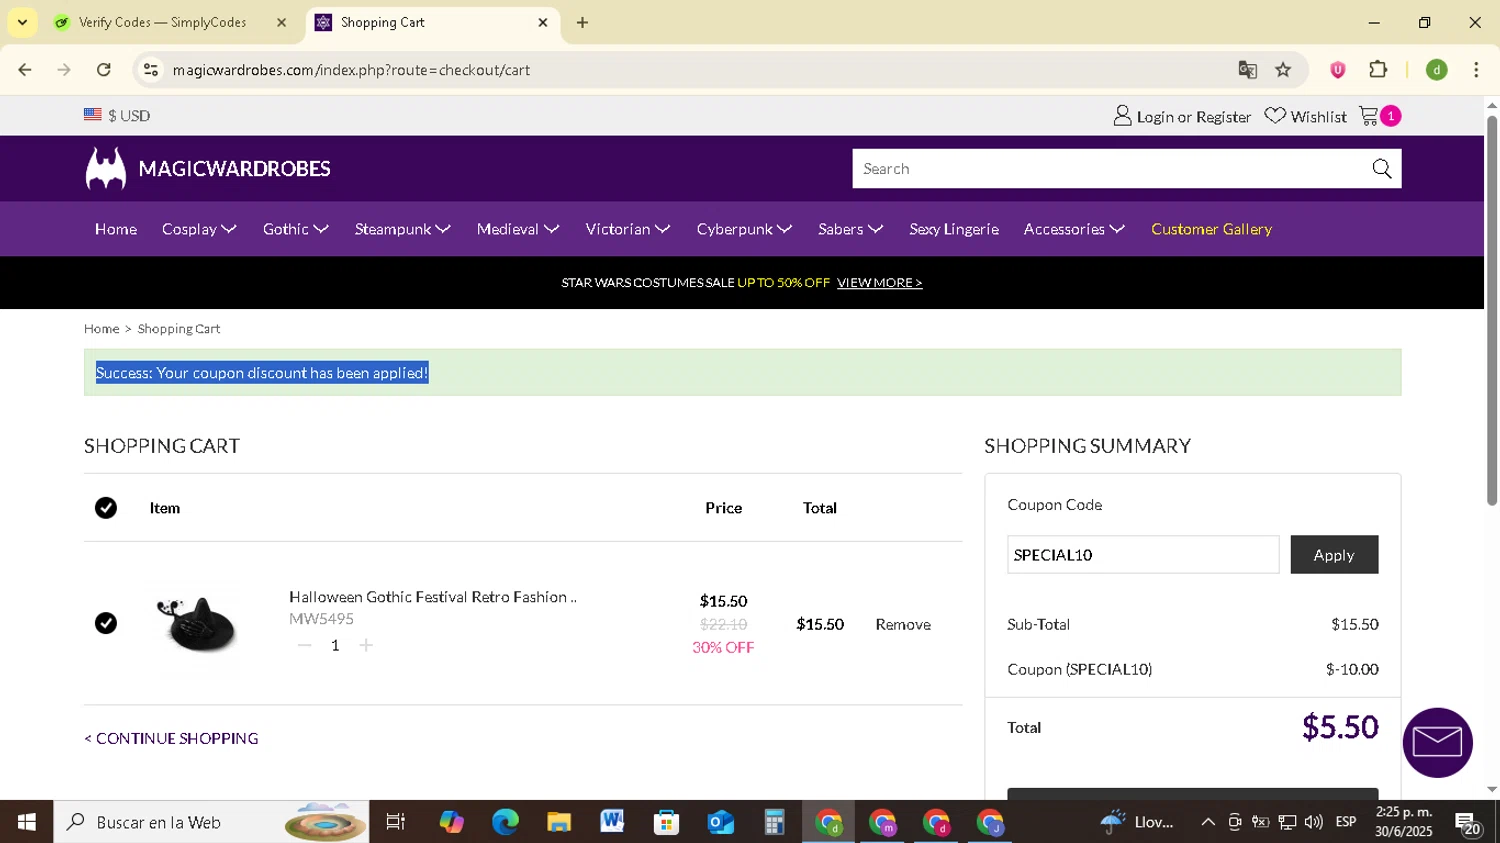Open Task View on the taskbar
Viewport: 1500px width, 843px height.
click(396, 822)
